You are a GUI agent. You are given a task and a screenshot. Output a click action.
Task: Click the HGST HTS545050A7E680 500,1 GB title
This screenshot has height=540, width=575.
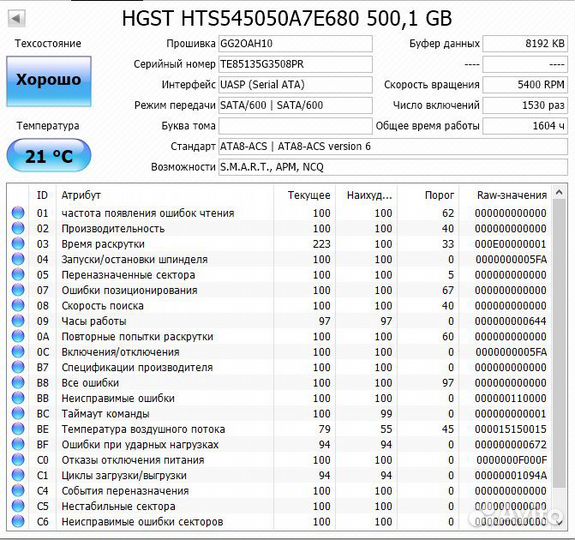(287, 18)
